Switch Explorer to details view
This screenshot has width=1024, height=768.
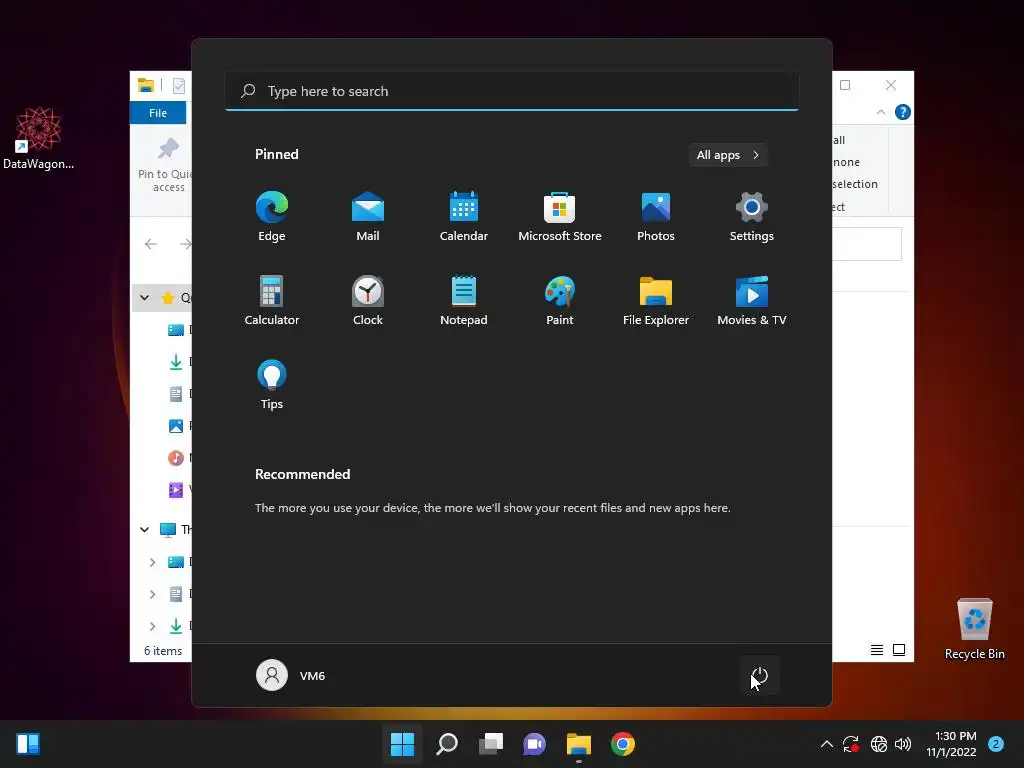(877, 650)
